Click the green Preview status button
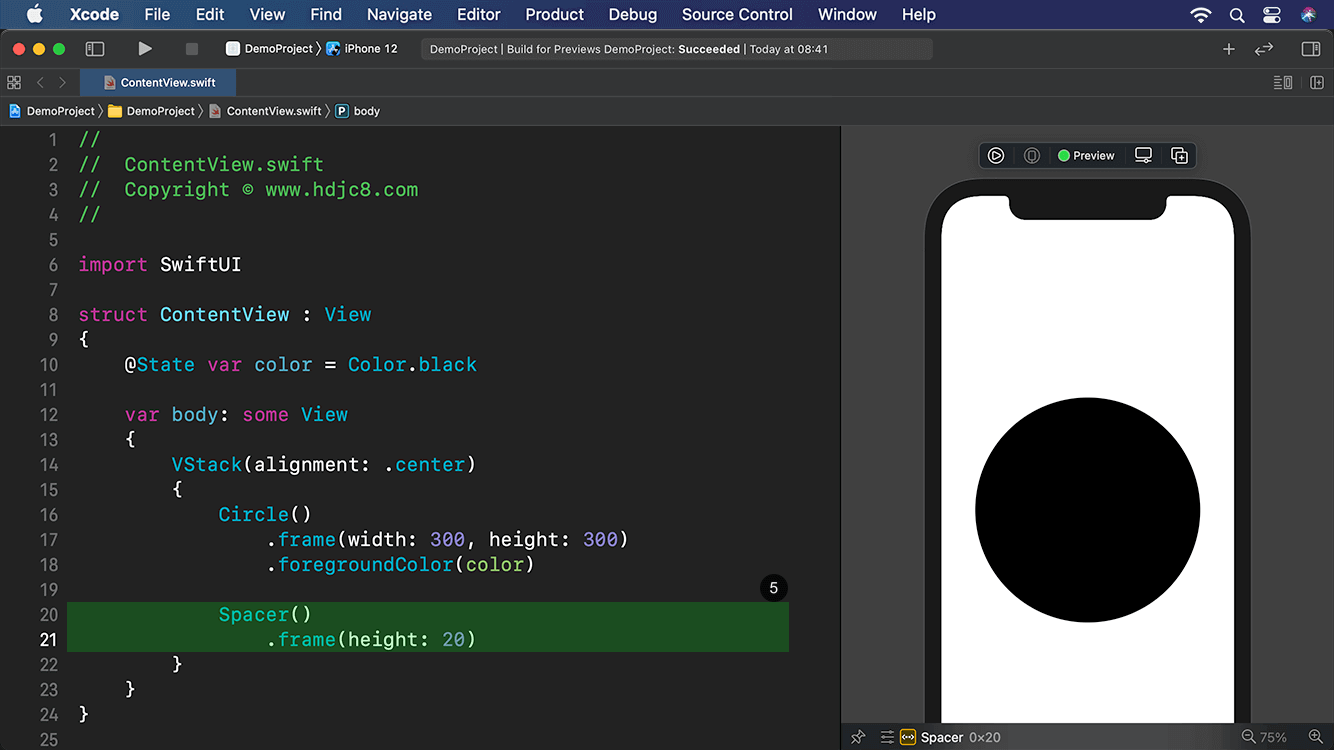This screenshot has width=1334, height=750. coord(1086,155)
